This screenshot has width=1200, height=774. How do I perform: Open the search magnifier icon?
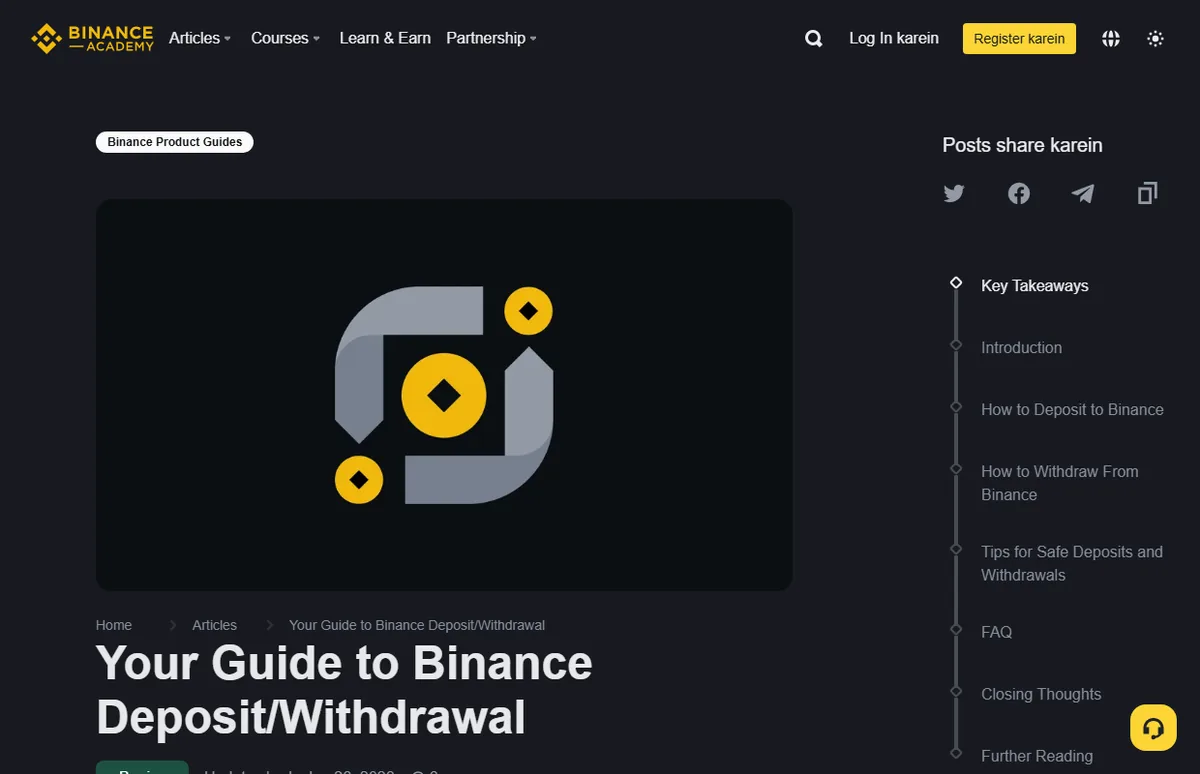click(x=814, y=39)
